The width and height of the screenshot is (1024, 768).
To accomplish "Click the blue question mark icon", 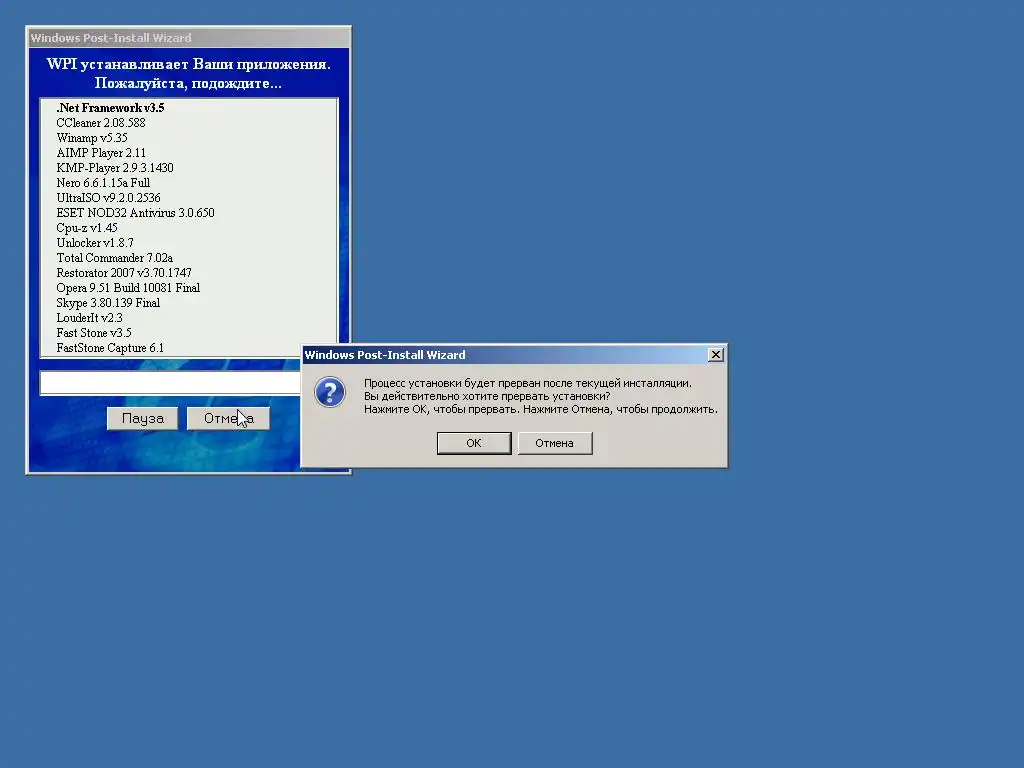I will (x=330, y=392).
